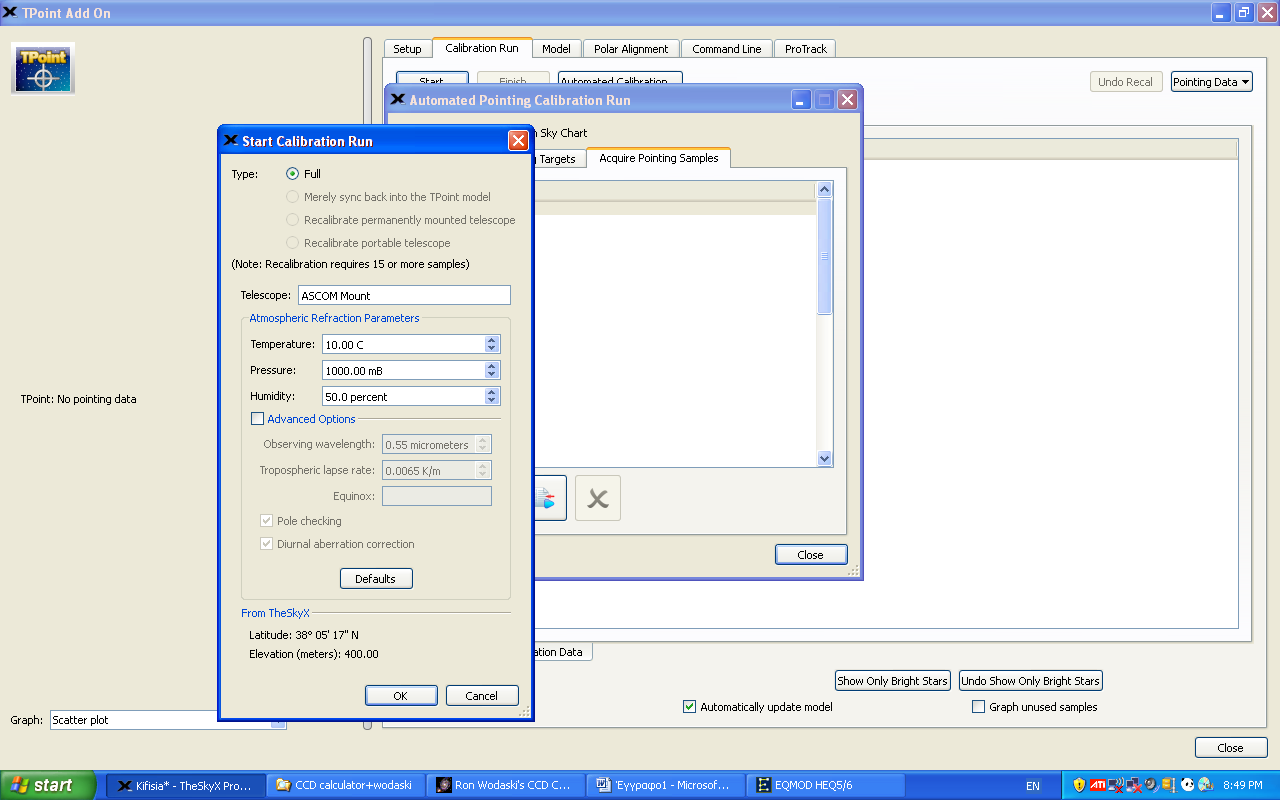Click Undo Show Only Bright Stars
Viewport: 1280px width, 800px height.
pyautogui.click(x=1031, y=681)
